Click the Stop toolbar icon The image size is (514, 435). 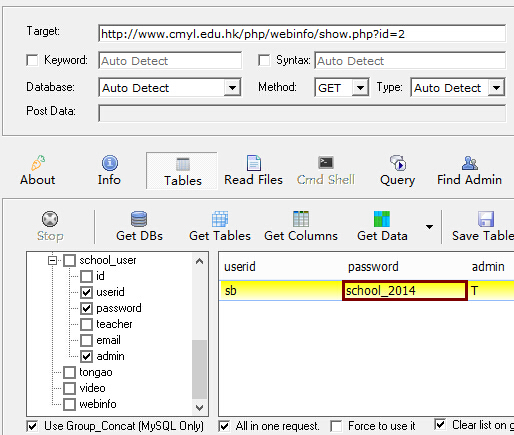pos(50,219)
